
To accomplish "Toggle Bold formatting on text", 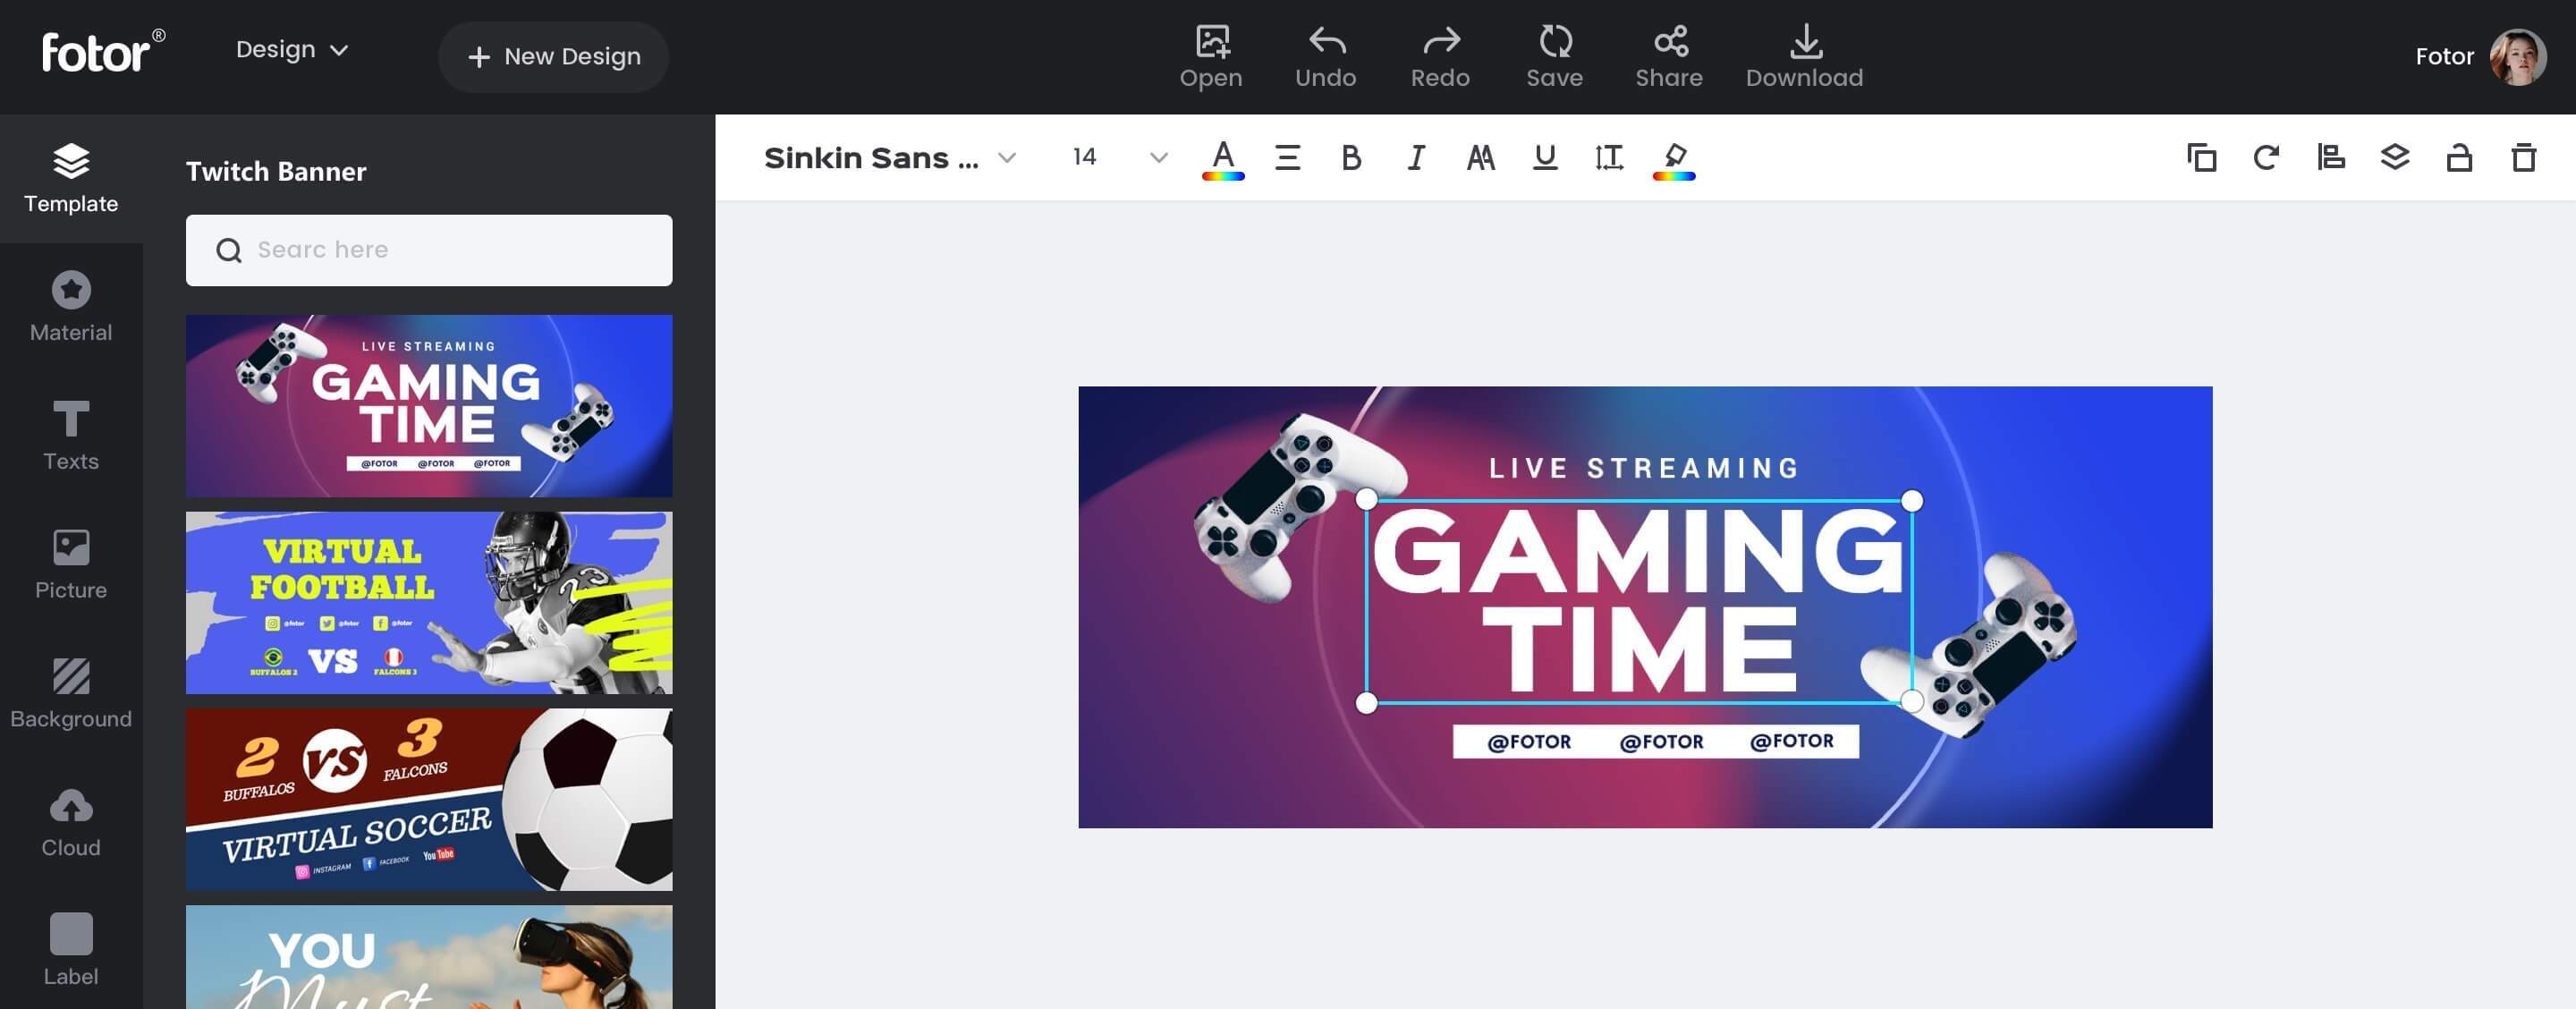I will click(1352, 157).
